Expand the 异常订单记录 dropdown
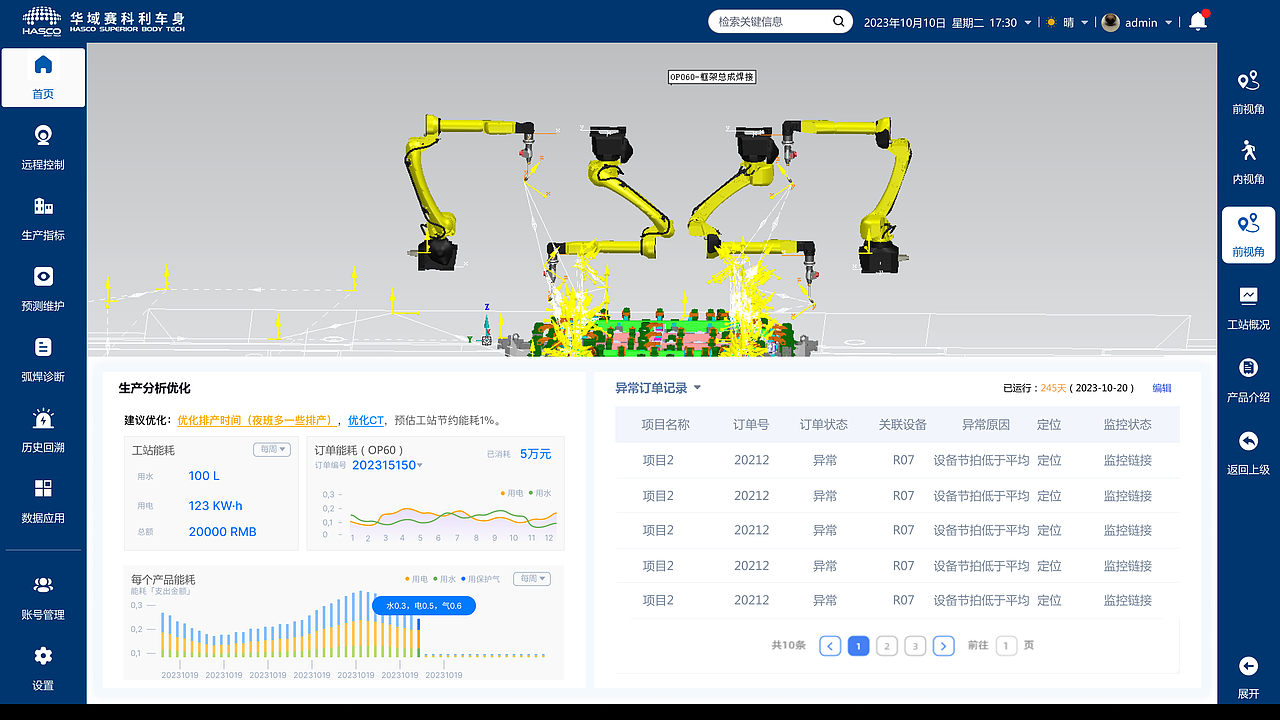The height and width of the screenshot is (720, 1280). [697, 388]
